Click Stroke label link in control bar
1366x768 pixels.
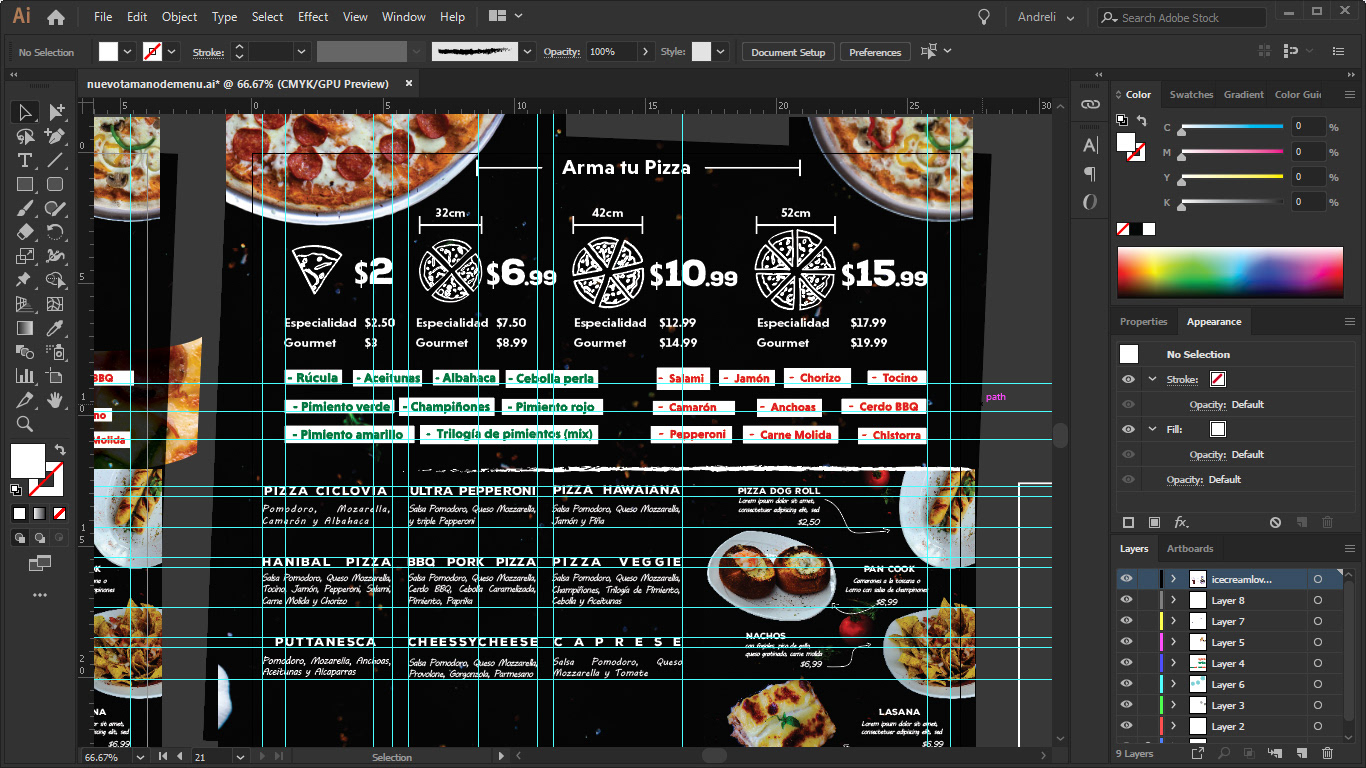point(208,52)
